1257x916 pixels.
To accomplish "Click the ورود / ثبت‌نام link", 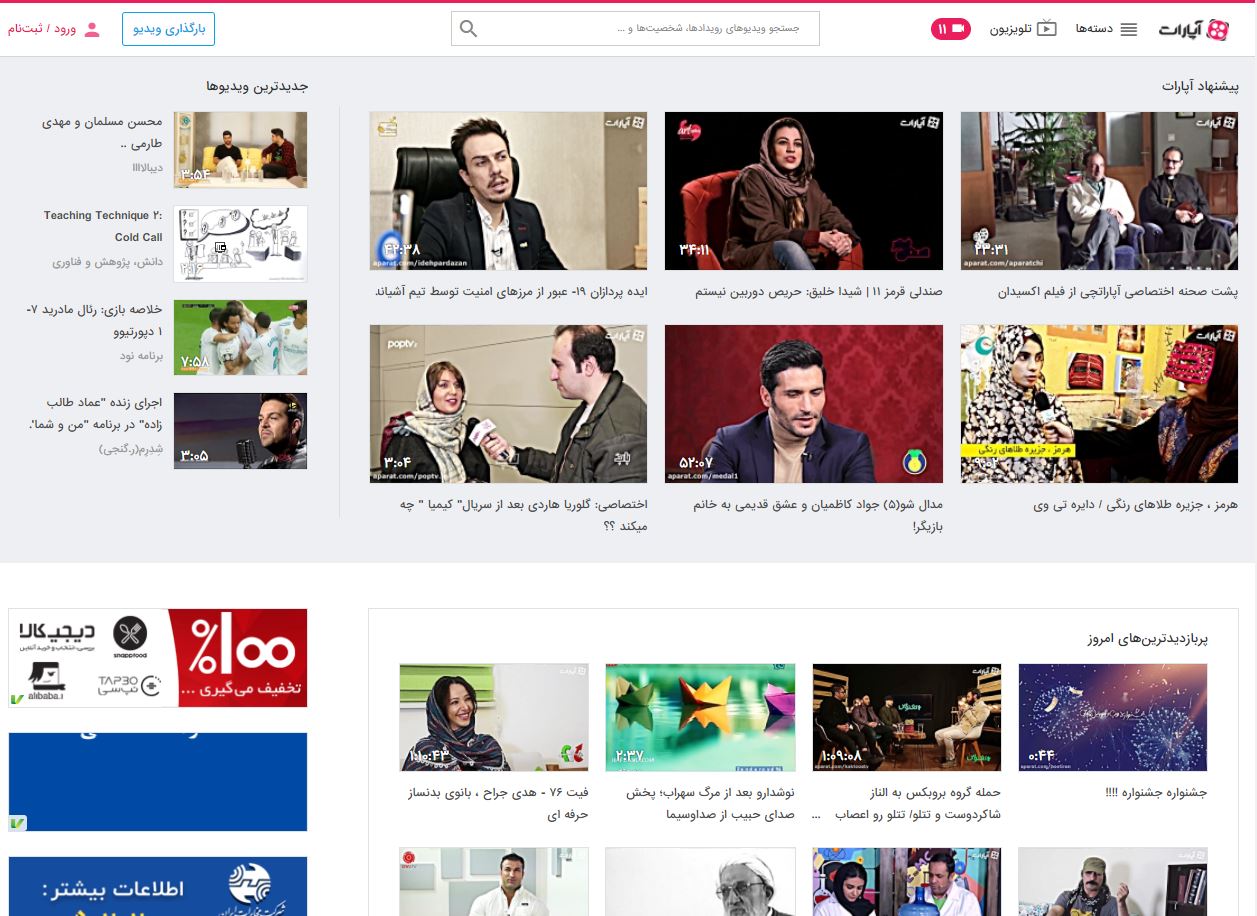I will pyautogui.click(x=42, y=29).
